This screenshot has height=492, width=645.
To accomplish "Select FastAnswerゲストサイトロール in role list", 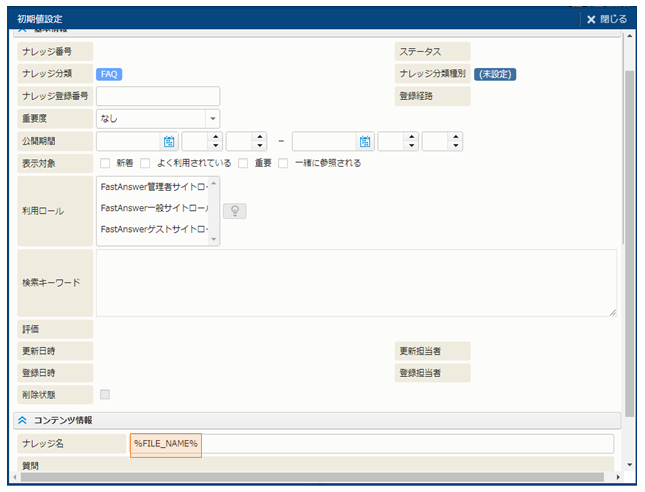I will click(x=154, y=230).
